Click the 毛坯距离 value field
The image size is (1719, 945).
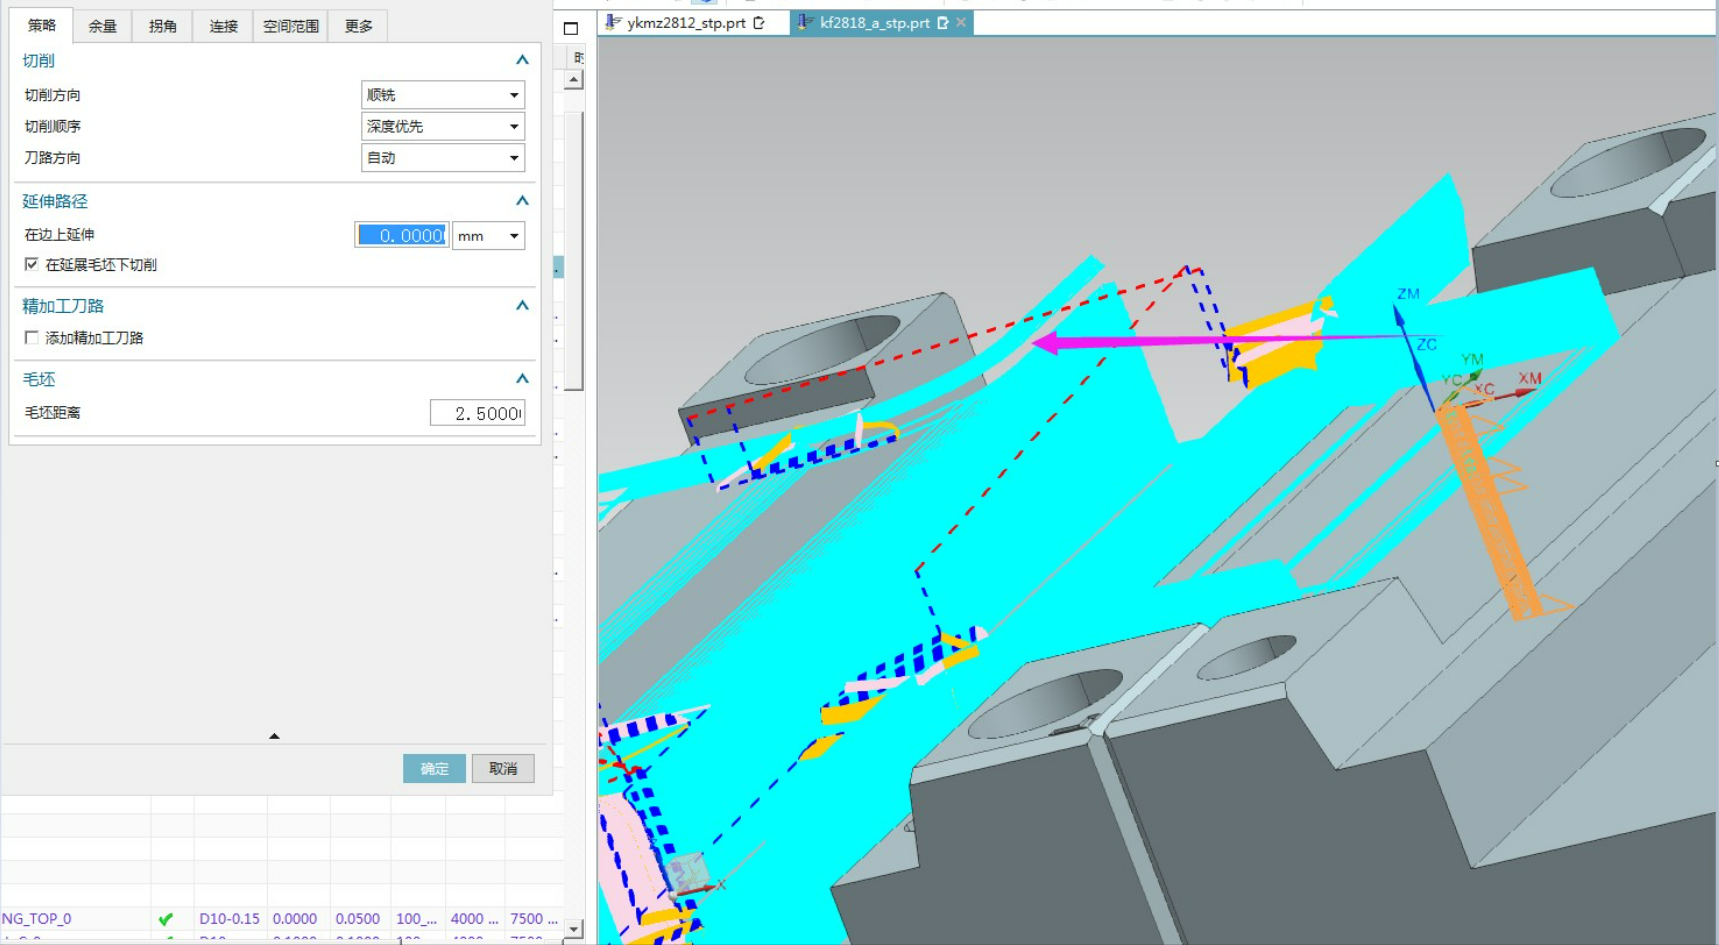click(x=477, y=413)
